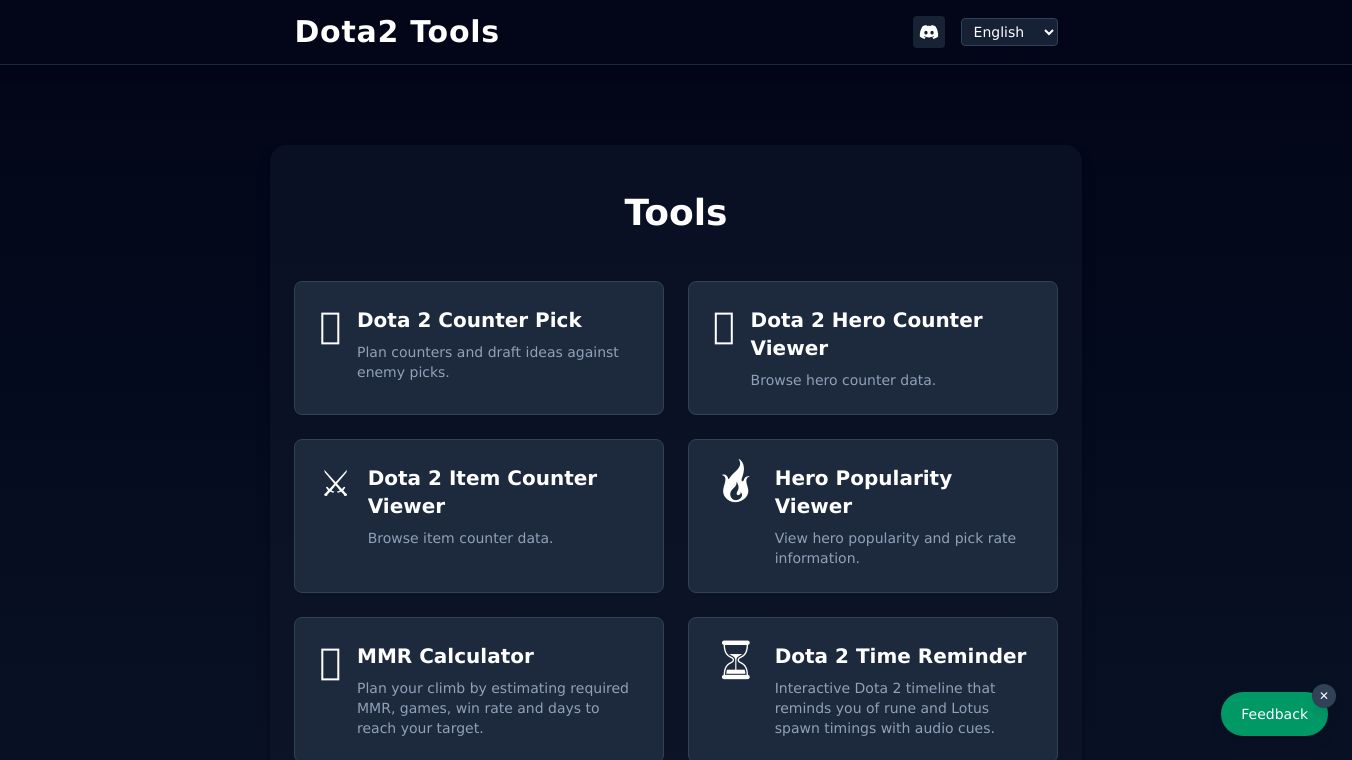Click the flame icon on Hero Popularity Viewer
Screen dimensions: 1352x760
[736, 481]
